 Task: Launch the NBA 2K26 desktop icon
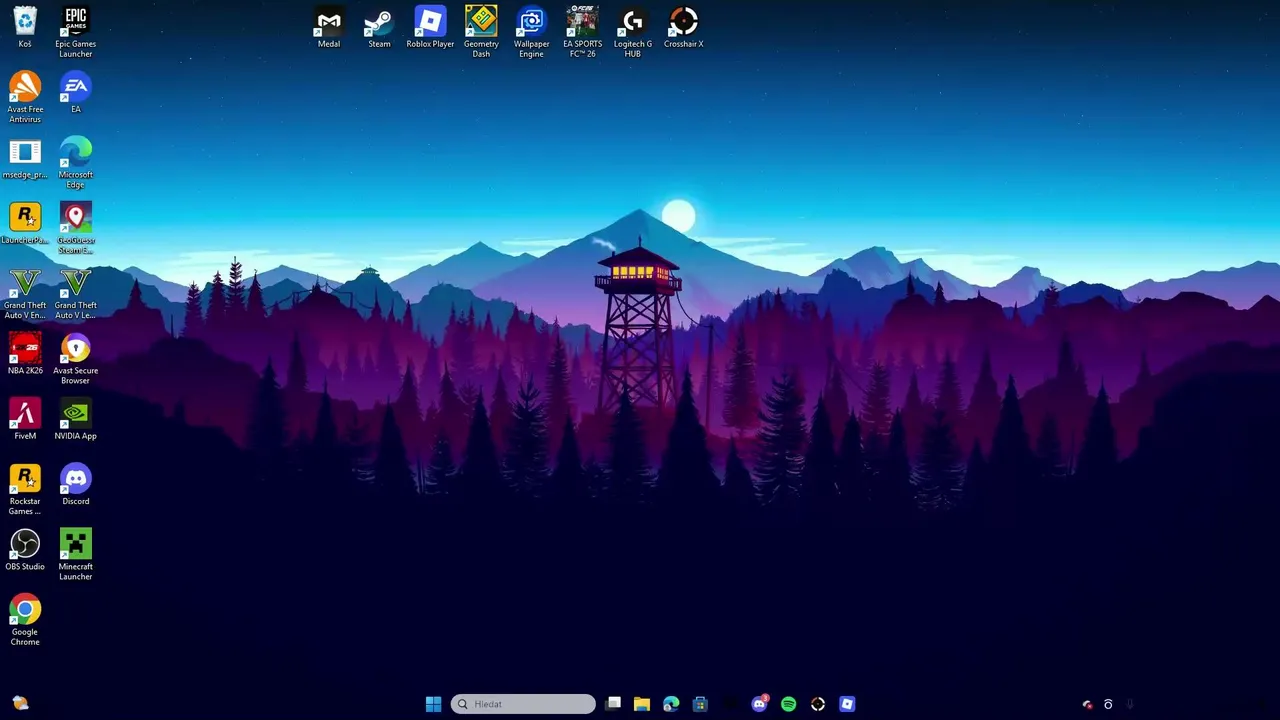coord(25,355)
